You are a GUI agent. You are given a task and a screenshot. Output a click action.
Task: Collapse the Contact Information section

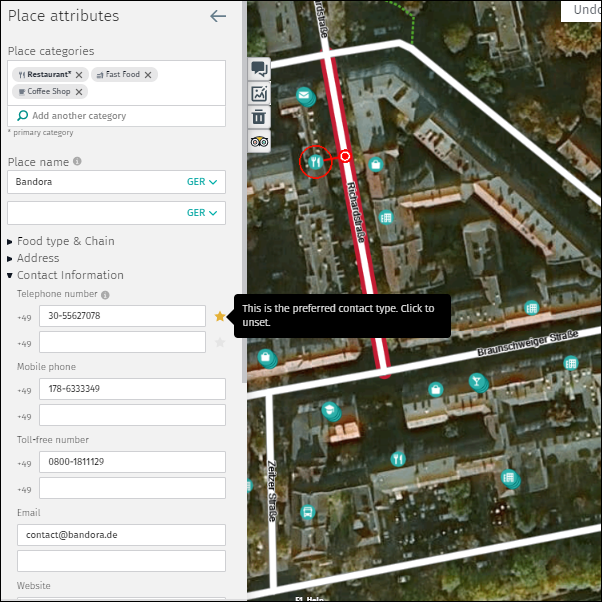click(x=66, y=275)
